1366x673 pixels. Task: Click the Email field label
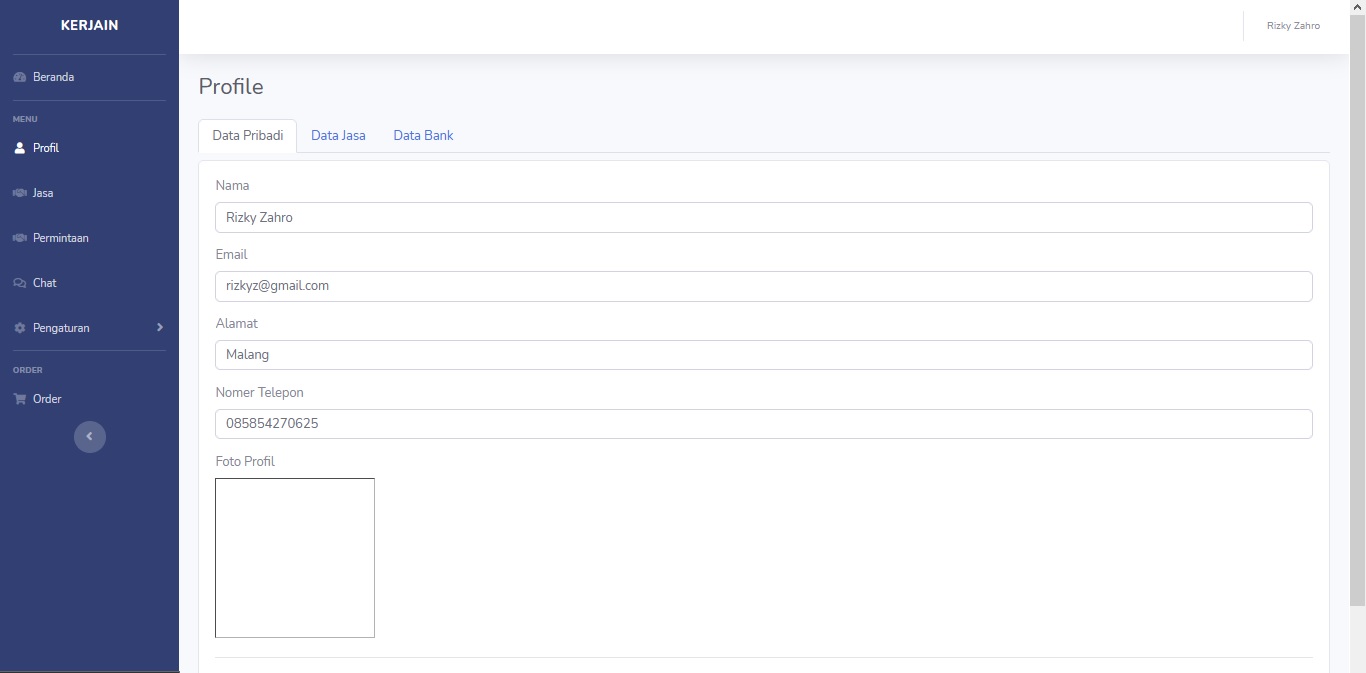point(232,255)
